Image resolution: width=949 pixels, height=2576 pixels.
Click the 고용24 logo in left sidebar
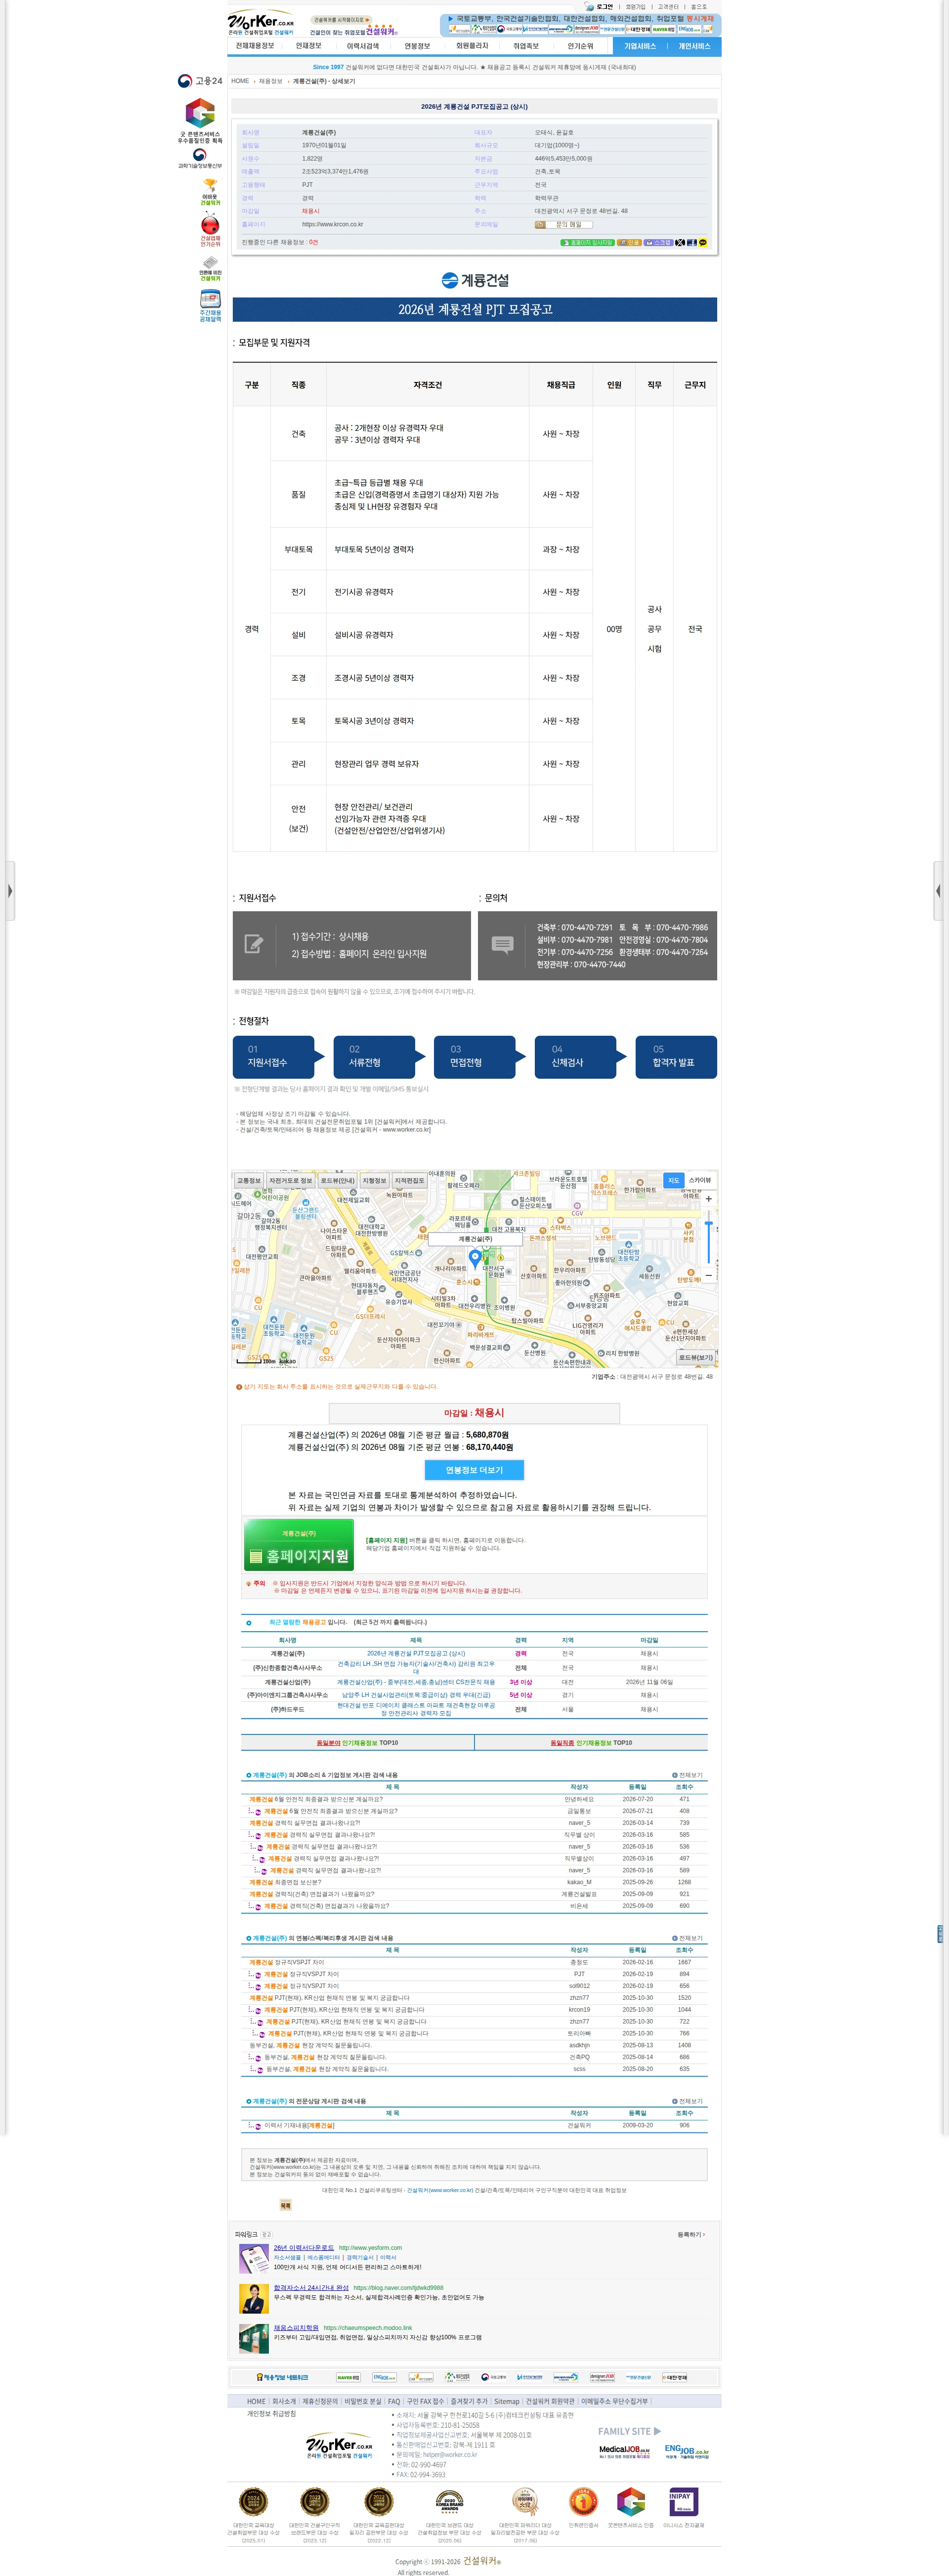[x=200, y=81]
